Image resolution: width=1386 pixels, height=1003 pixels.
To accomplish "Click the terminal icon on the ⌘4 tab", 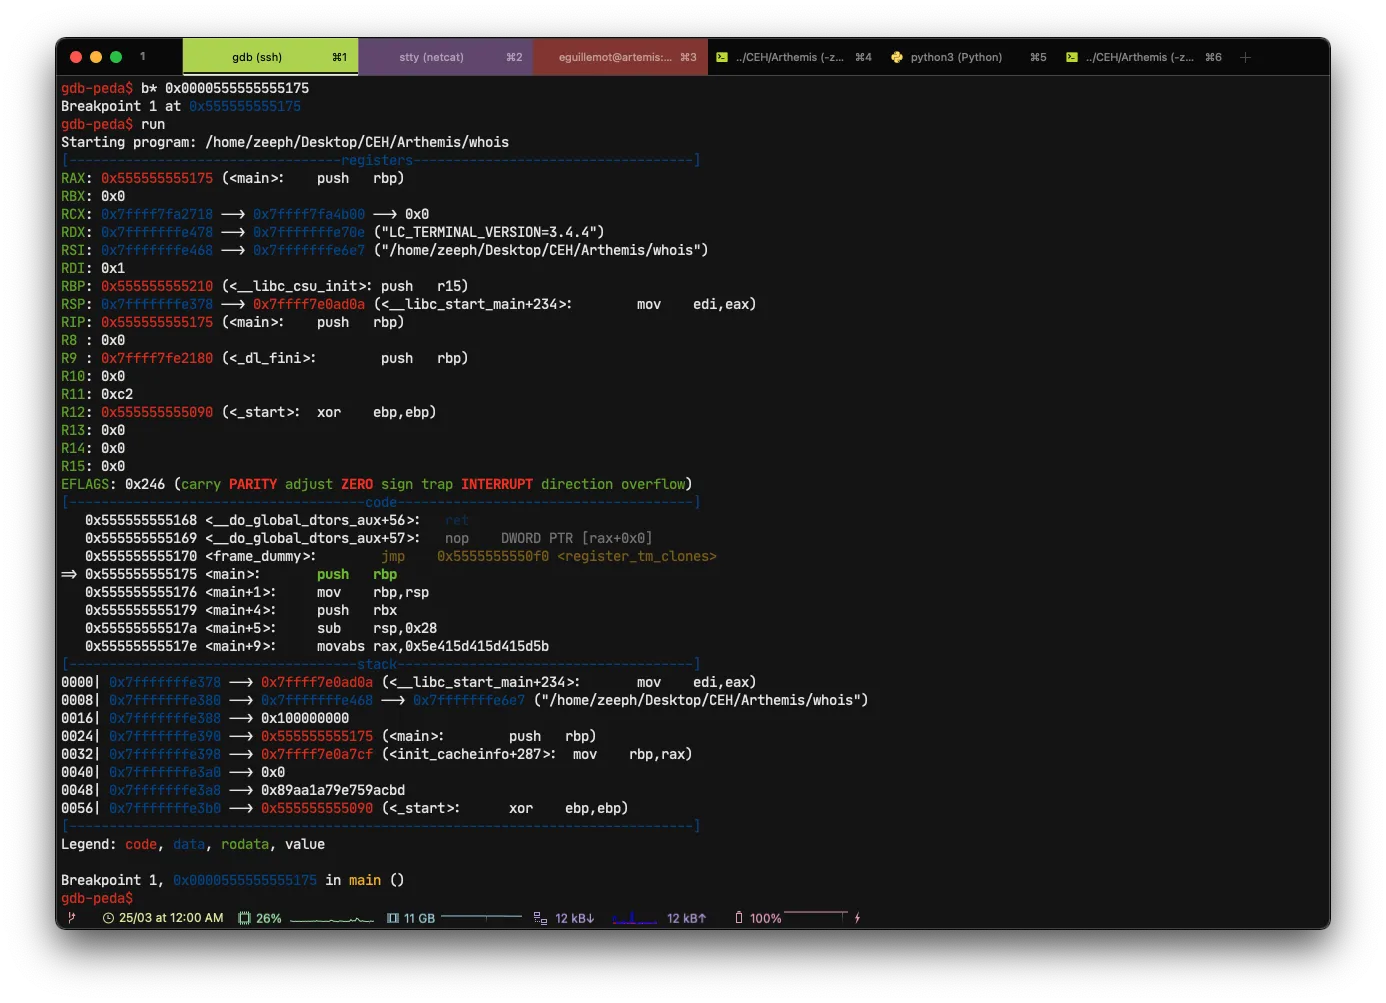I will coord(722,57).
